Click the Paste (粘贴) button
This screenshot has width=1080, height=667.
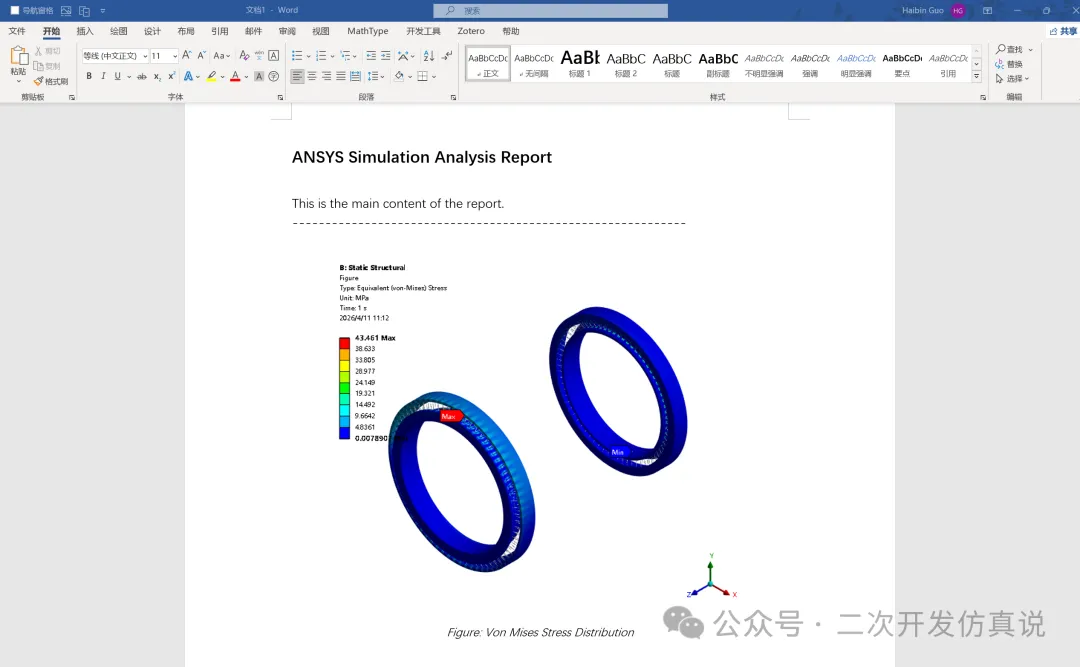(x=19, y=63)
